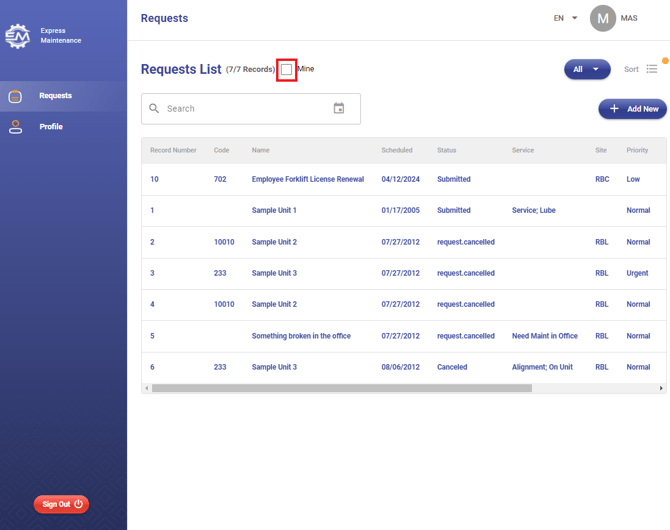
Task: Click the Requests sidebar icon
Action: pyautogui.click(x=15, y=96)
